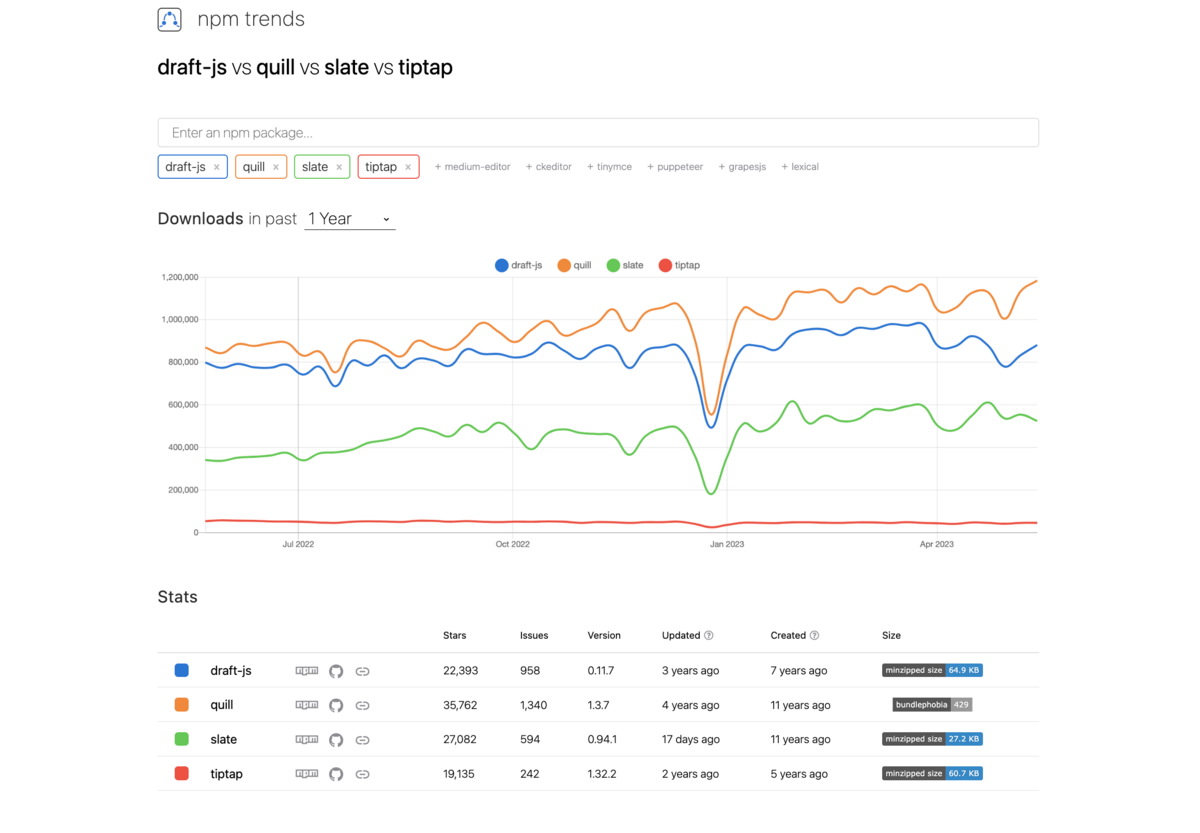Add suggested package medium-editor
The height and width of the screenshot is (833, 1200).
coord(472,167)
